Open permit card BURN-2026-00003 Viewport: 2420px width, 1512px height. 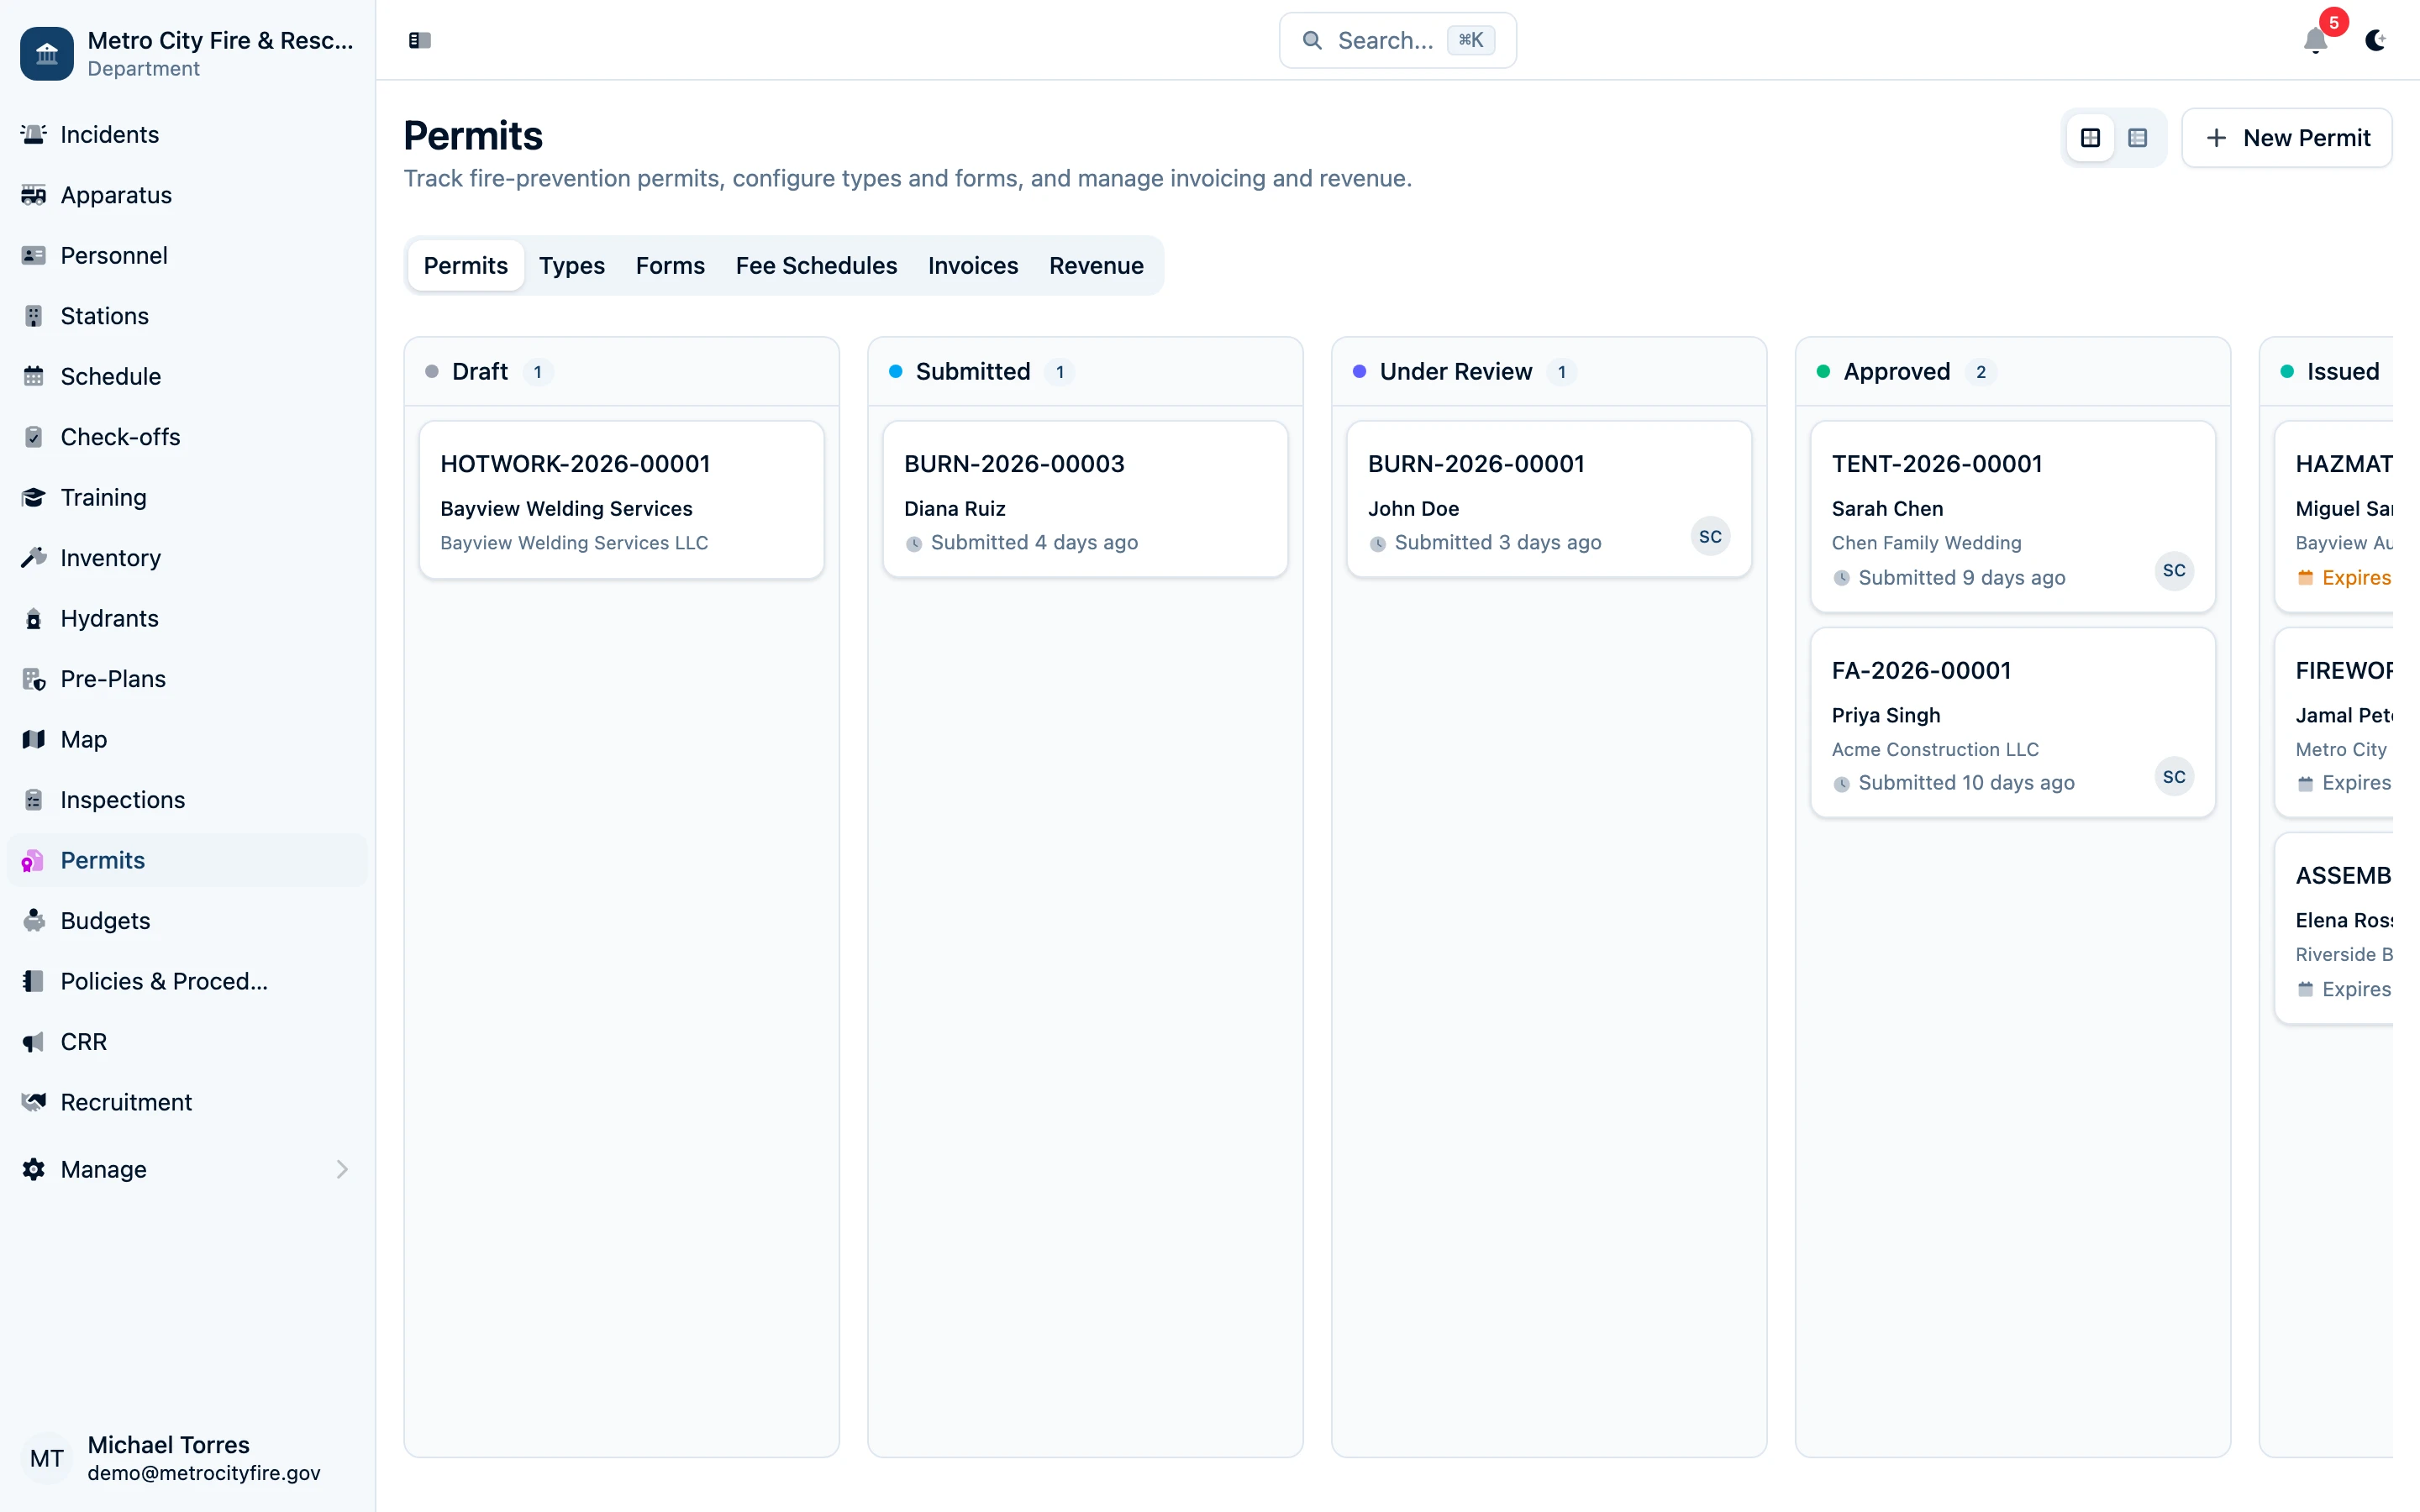click(x=1085, y=498)
